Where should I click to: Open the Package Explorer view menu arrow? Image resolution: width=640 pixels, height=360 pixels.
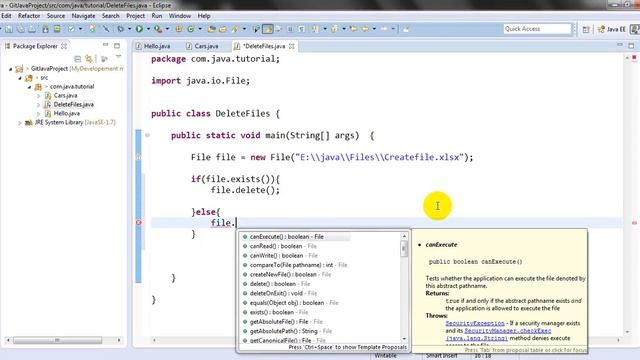pyautogui.click(x=118, y=57)
